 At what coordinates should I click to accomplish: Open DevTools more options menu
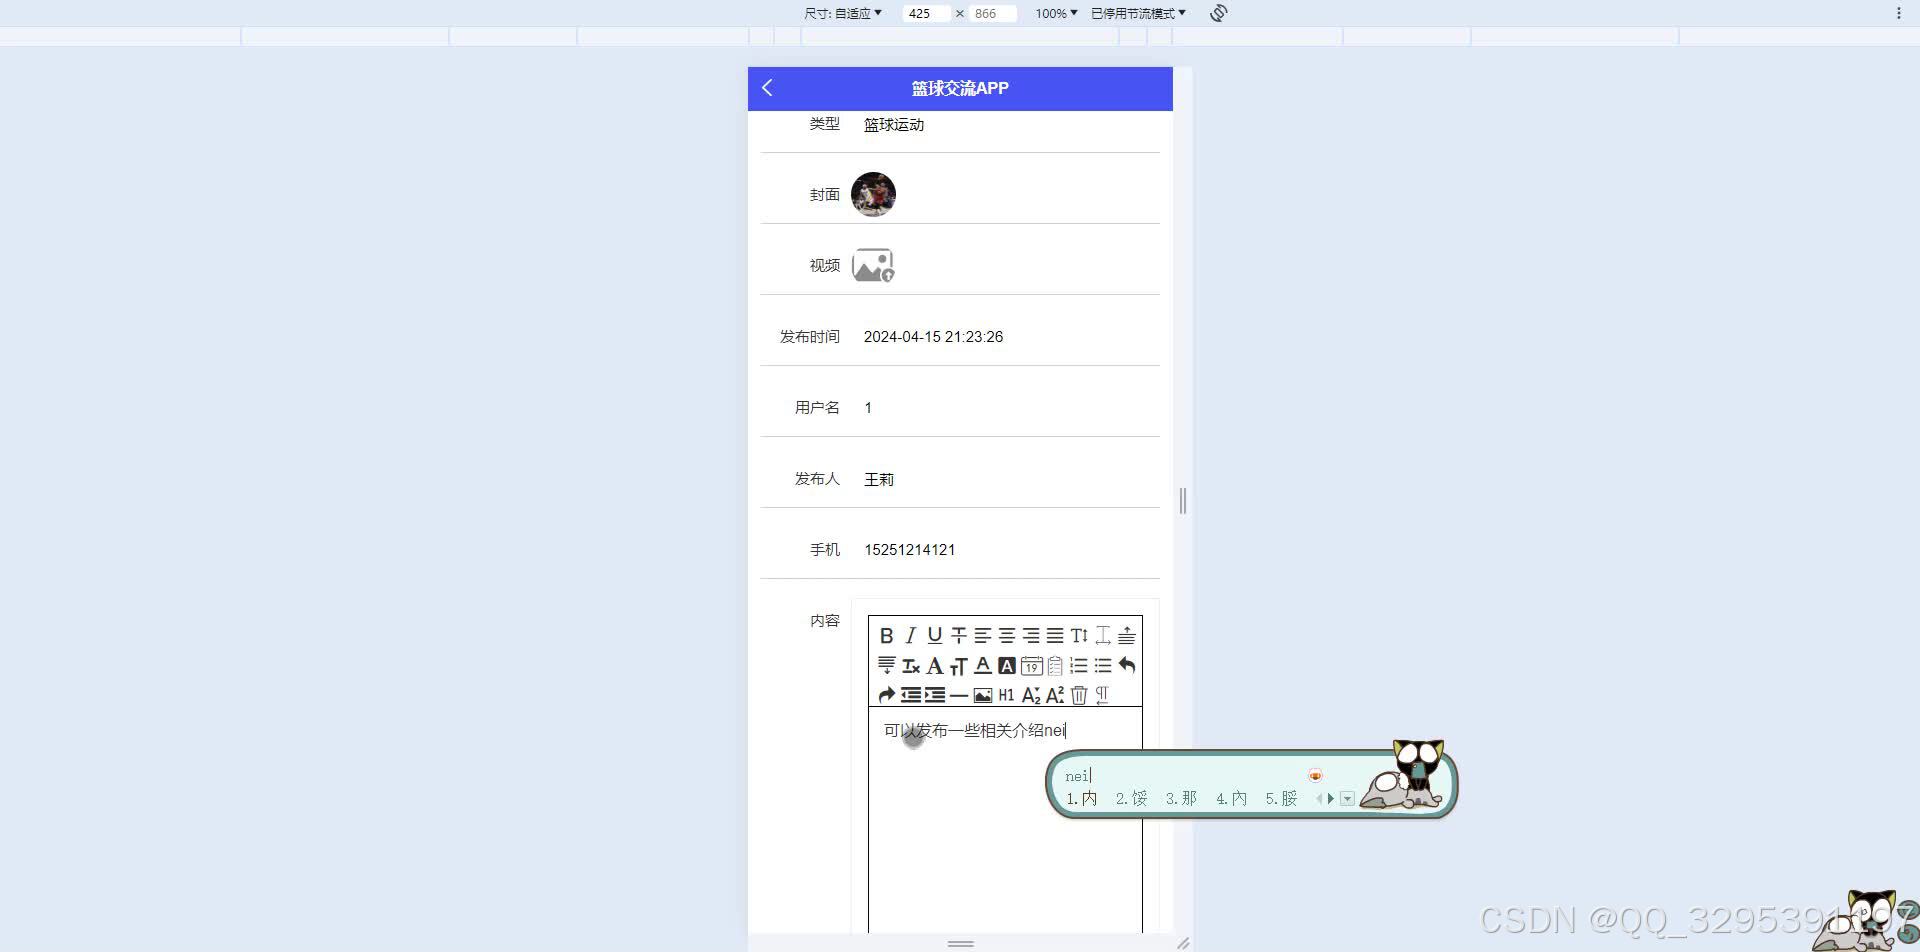(x=1898, y=13)
